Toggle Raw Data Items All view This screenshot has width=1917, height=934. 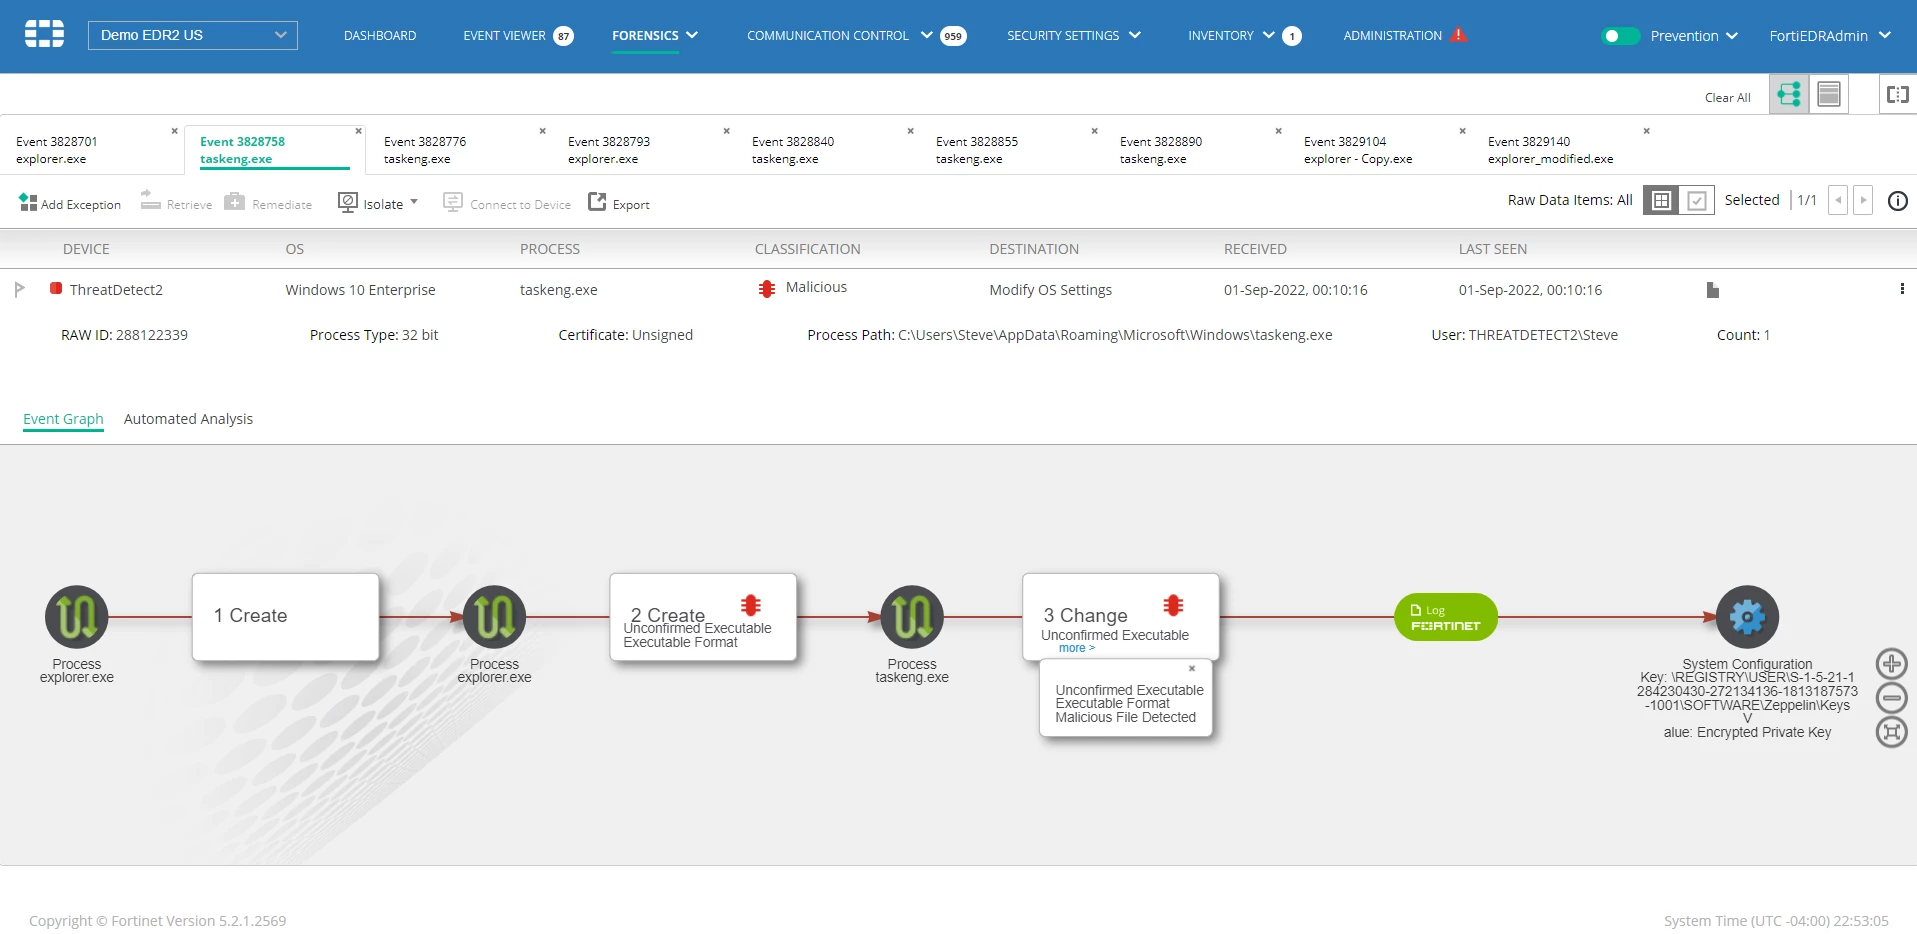point(1661,200)
